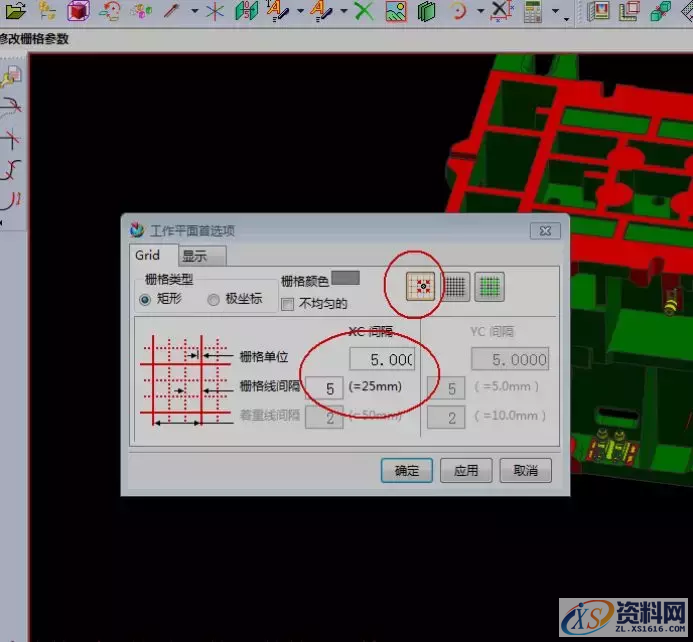The width and height of the screenshot is (693, 642).
Task: Click the 取消 cancel button
Action: coord(525,471)
